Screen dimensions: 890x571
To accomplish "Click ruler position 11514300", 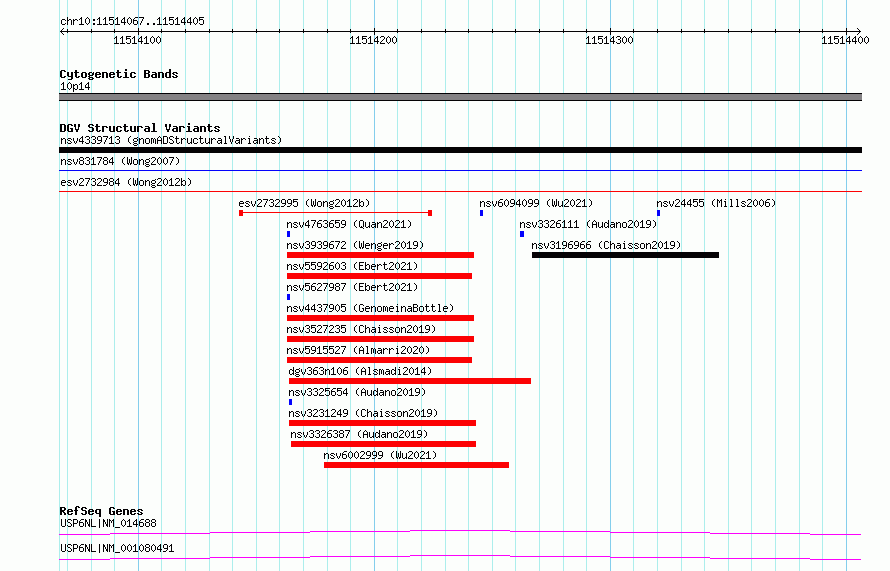I will point(610,40).
